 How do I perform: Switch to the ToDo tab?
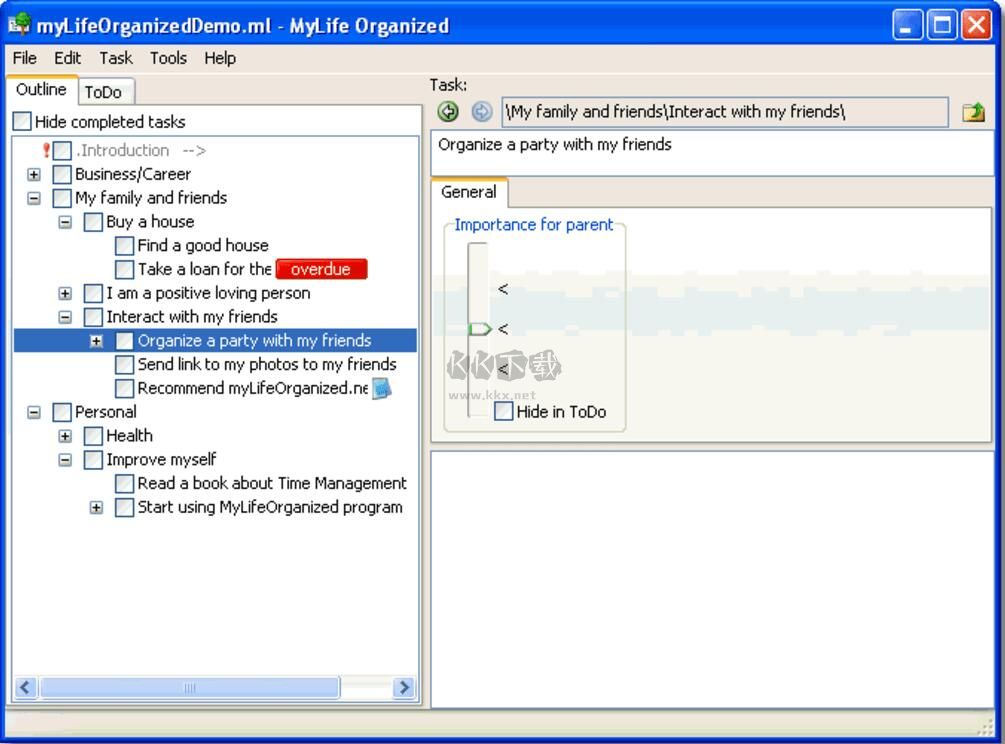click(x=105, y=91)
